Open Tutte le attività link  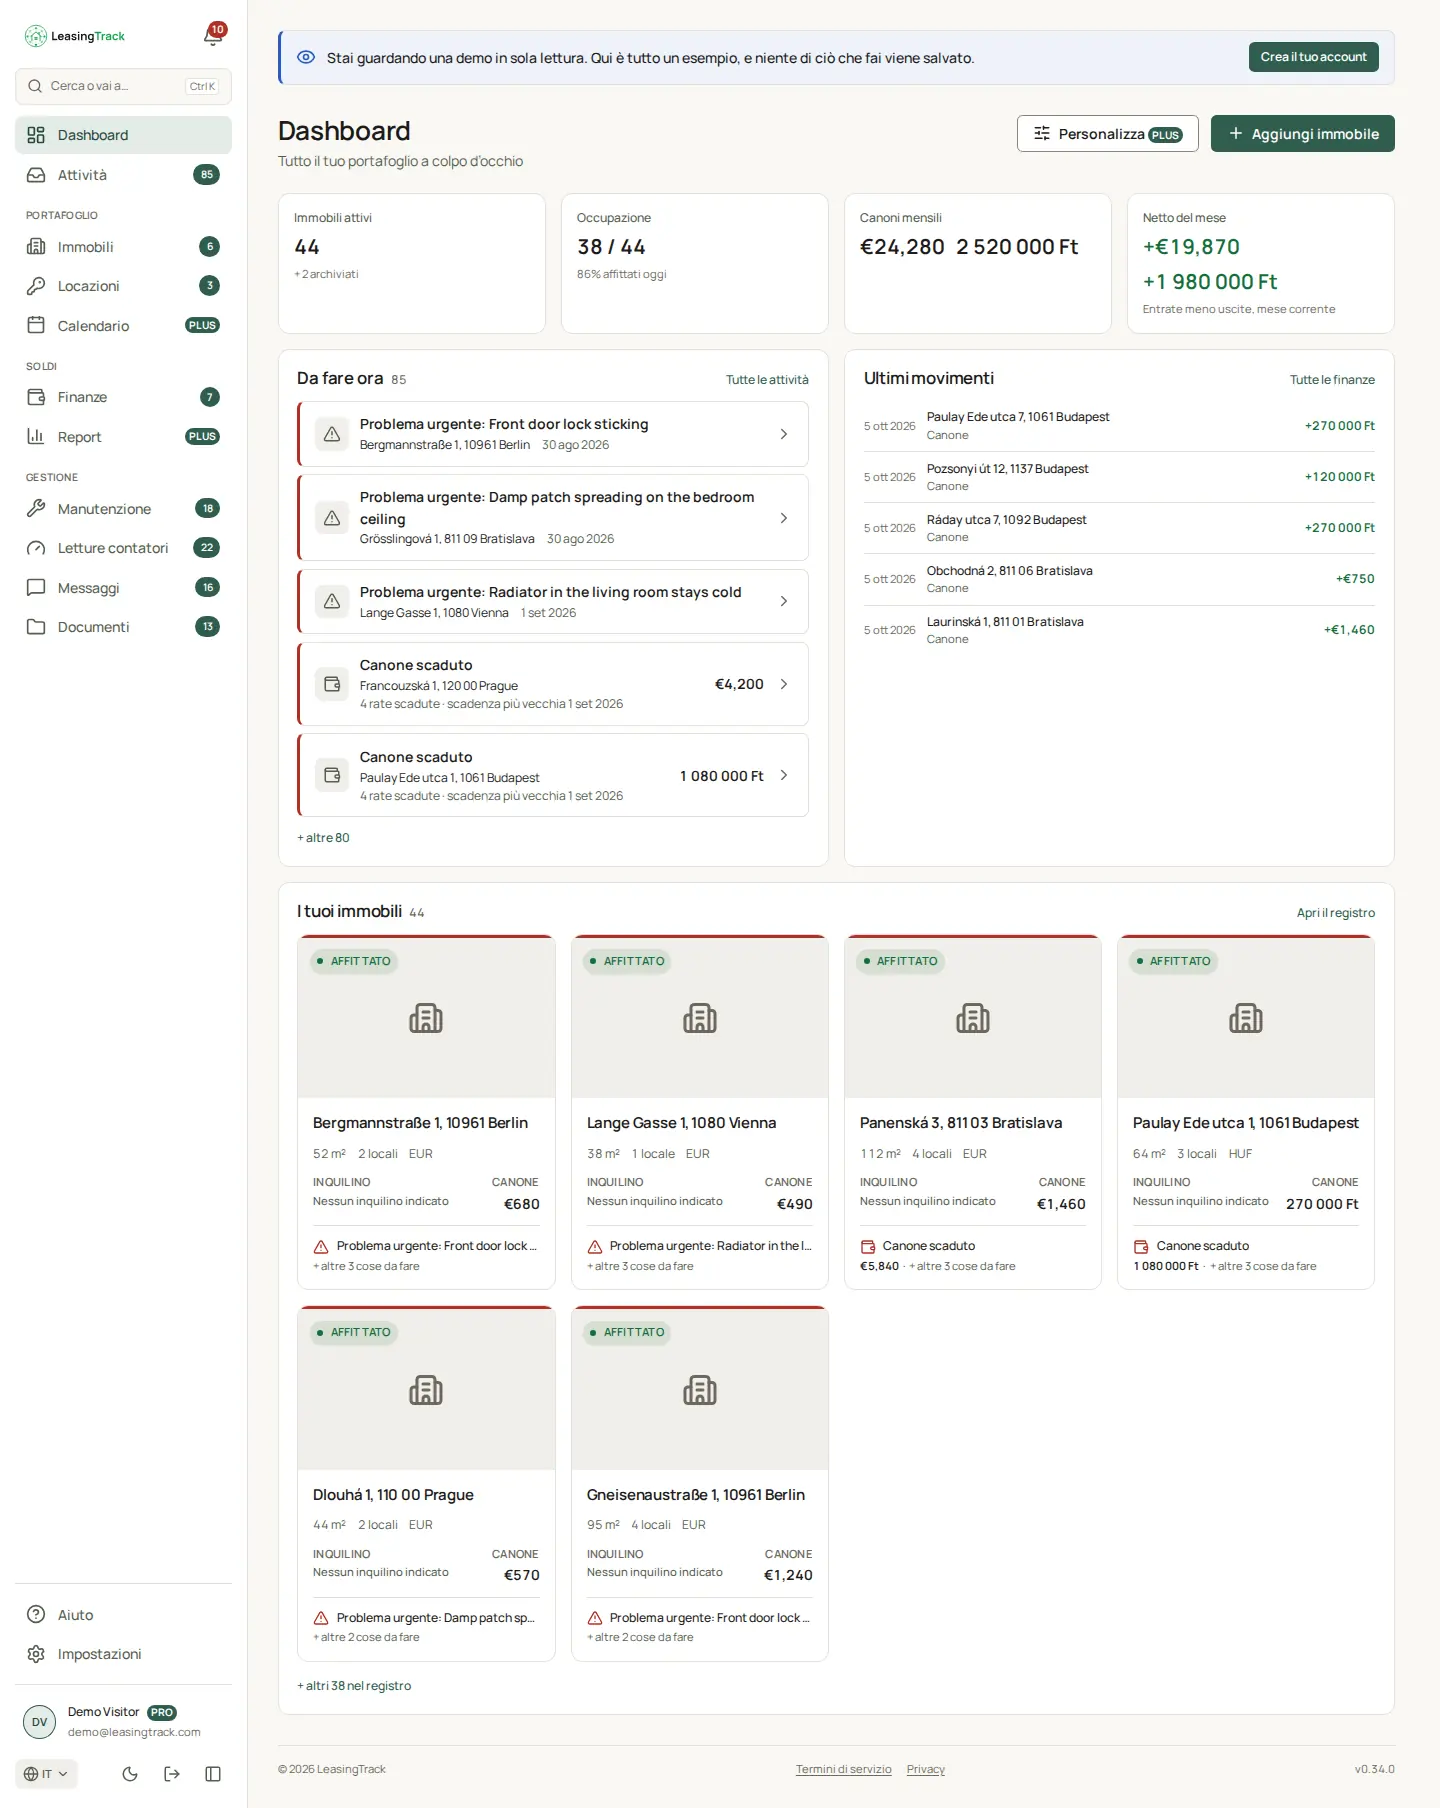click(x=767, y=380)
